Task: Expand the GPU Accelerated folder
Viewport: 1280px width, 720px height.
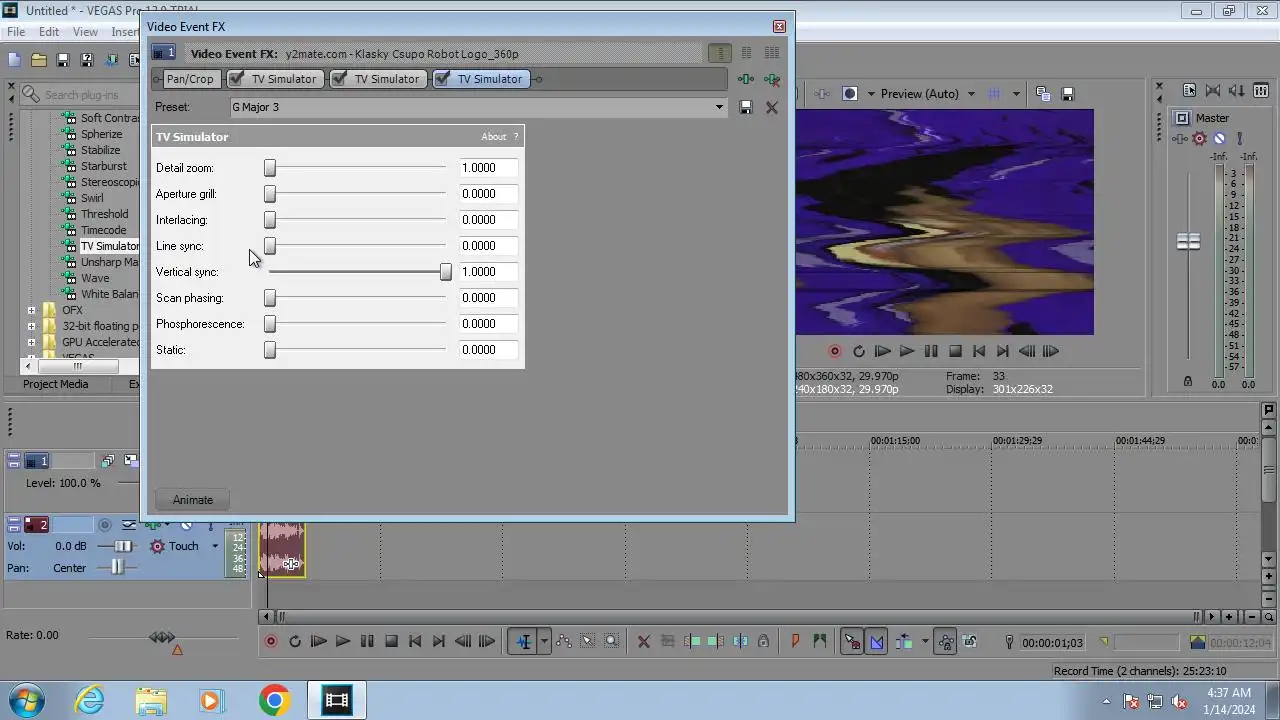Action: tap(31, 342)
